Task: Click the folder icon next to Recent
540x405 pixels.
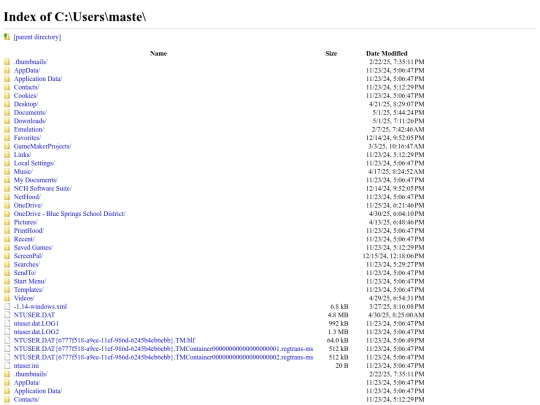Action: [x=7, y=239]
